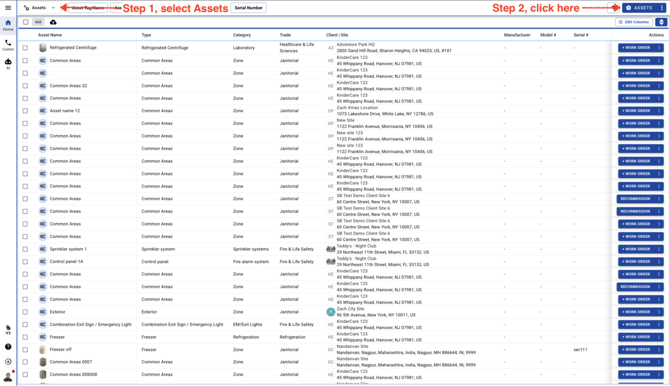Click the asset icon for Exterior row
This screenshot has height=386, width=670.
[42, 312]
